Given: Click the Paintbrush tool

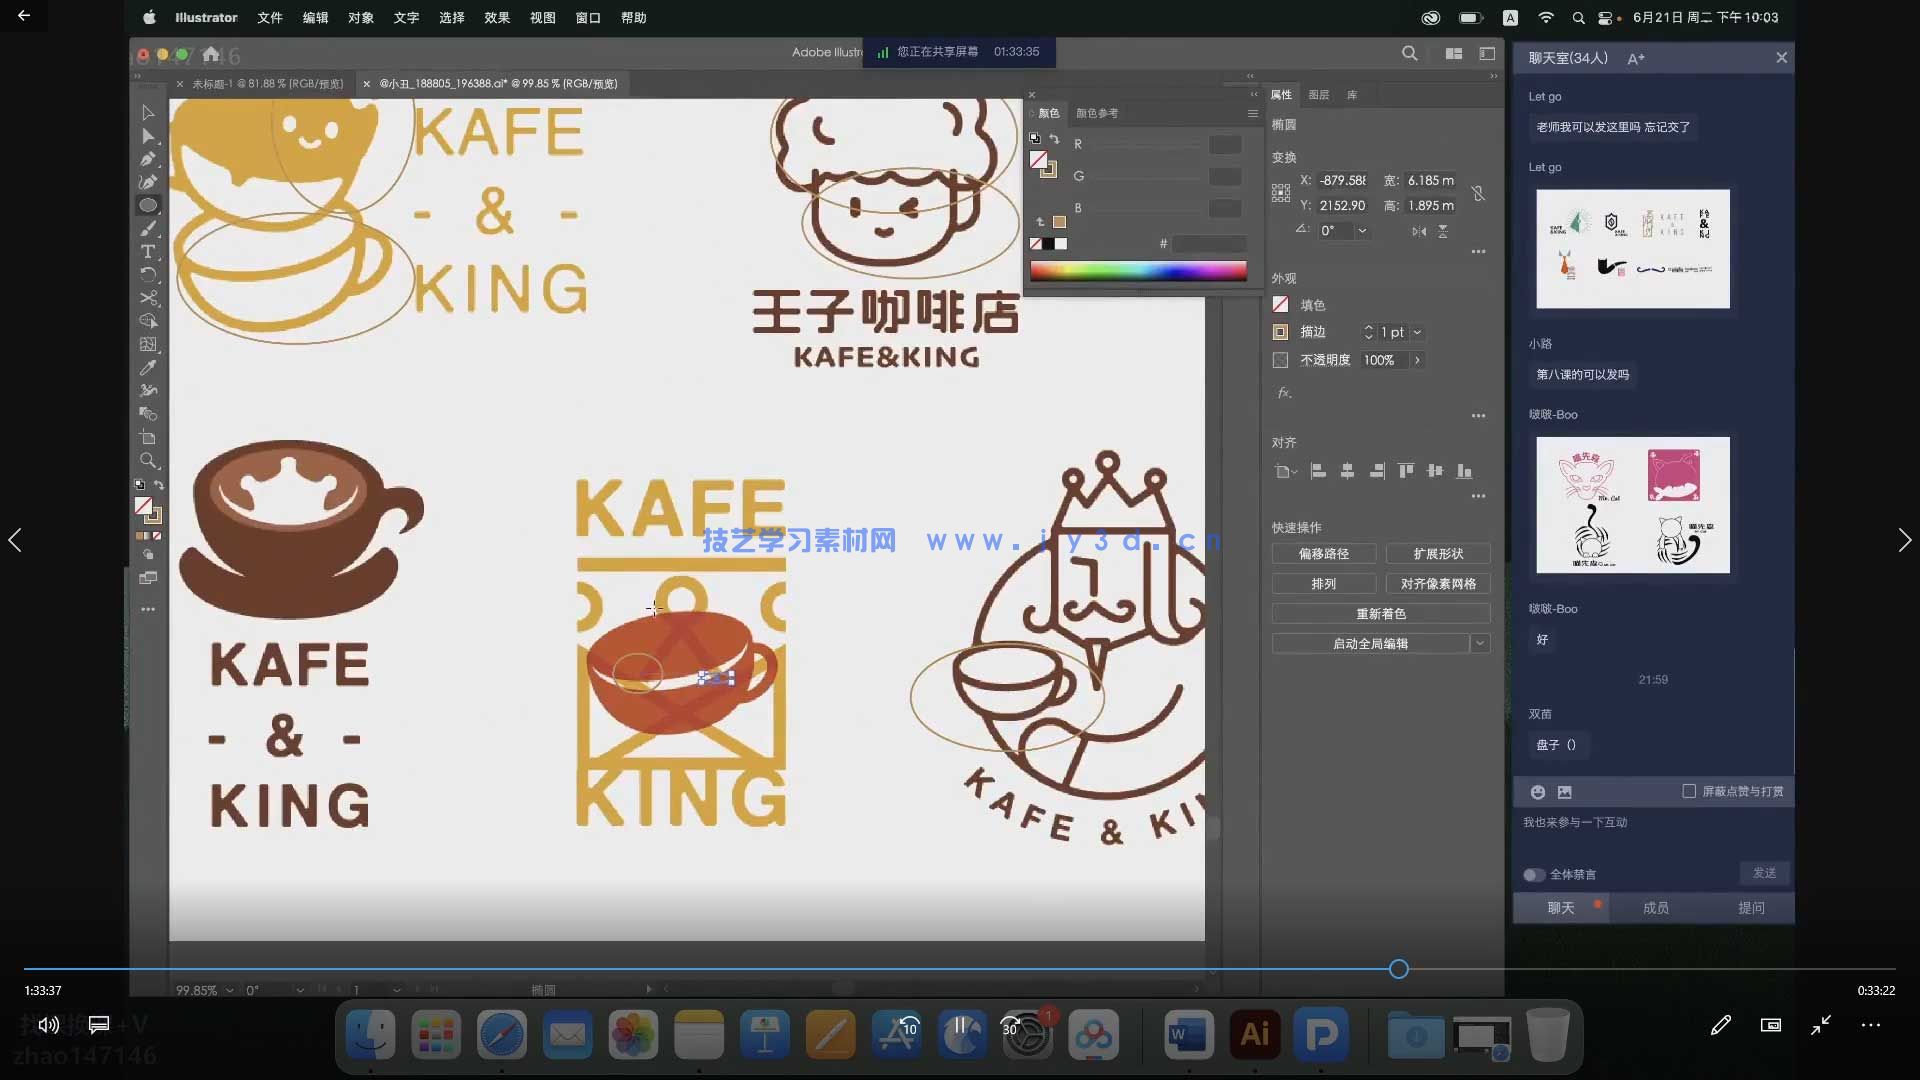Looking at the screenshot, I should click(x=148, y=228).
